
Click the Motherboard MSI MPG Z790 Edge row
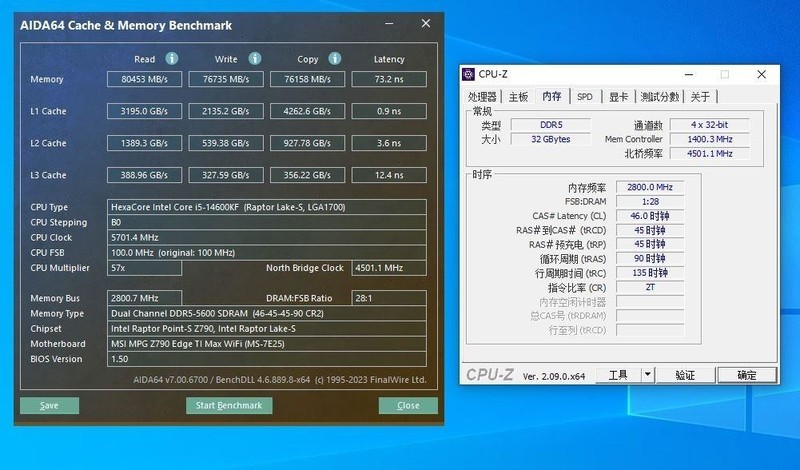[267, 344]
